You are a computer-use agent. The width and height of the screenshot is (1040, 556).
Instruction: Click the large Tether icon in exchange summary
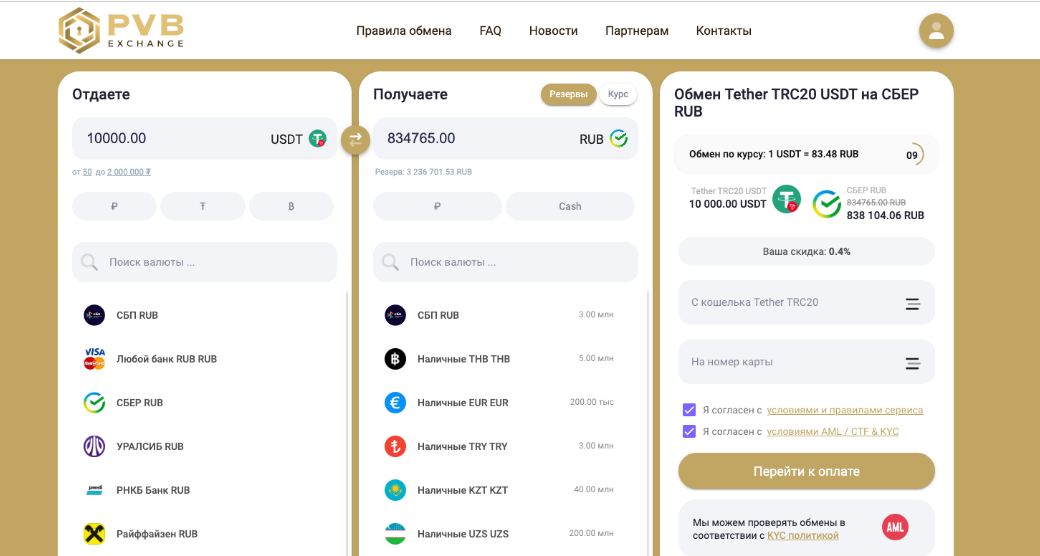pos(787,199)
